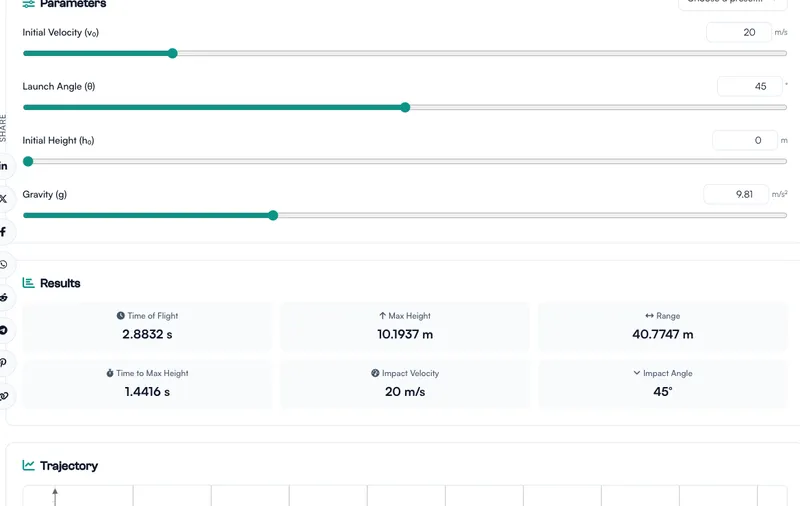Click the Facebook share icon
This screenshot has height=506, width=800.
coord(4,232)
